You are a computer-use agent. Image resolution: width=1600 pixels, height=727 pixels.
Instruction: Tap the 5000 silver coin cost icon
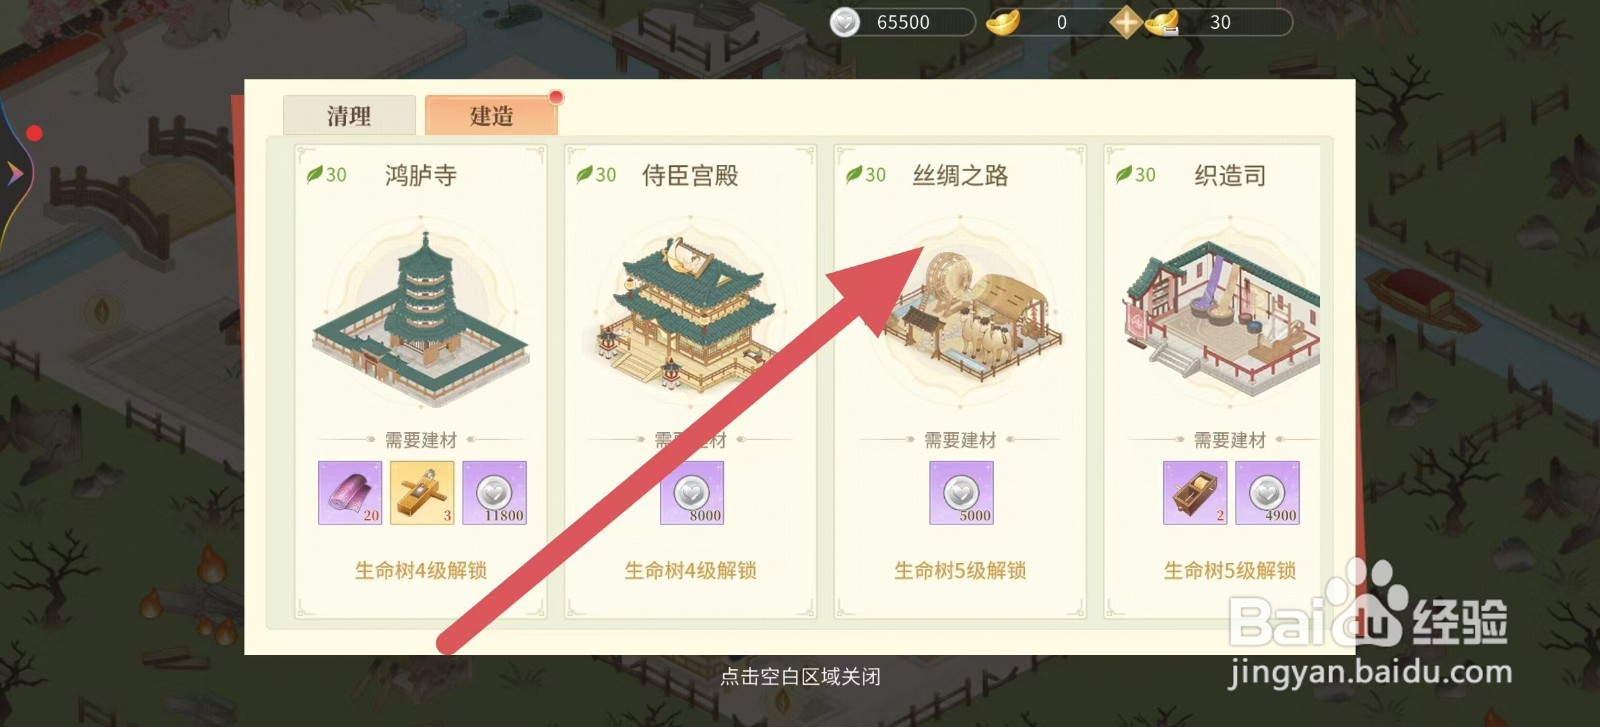[x=961, y=493]
